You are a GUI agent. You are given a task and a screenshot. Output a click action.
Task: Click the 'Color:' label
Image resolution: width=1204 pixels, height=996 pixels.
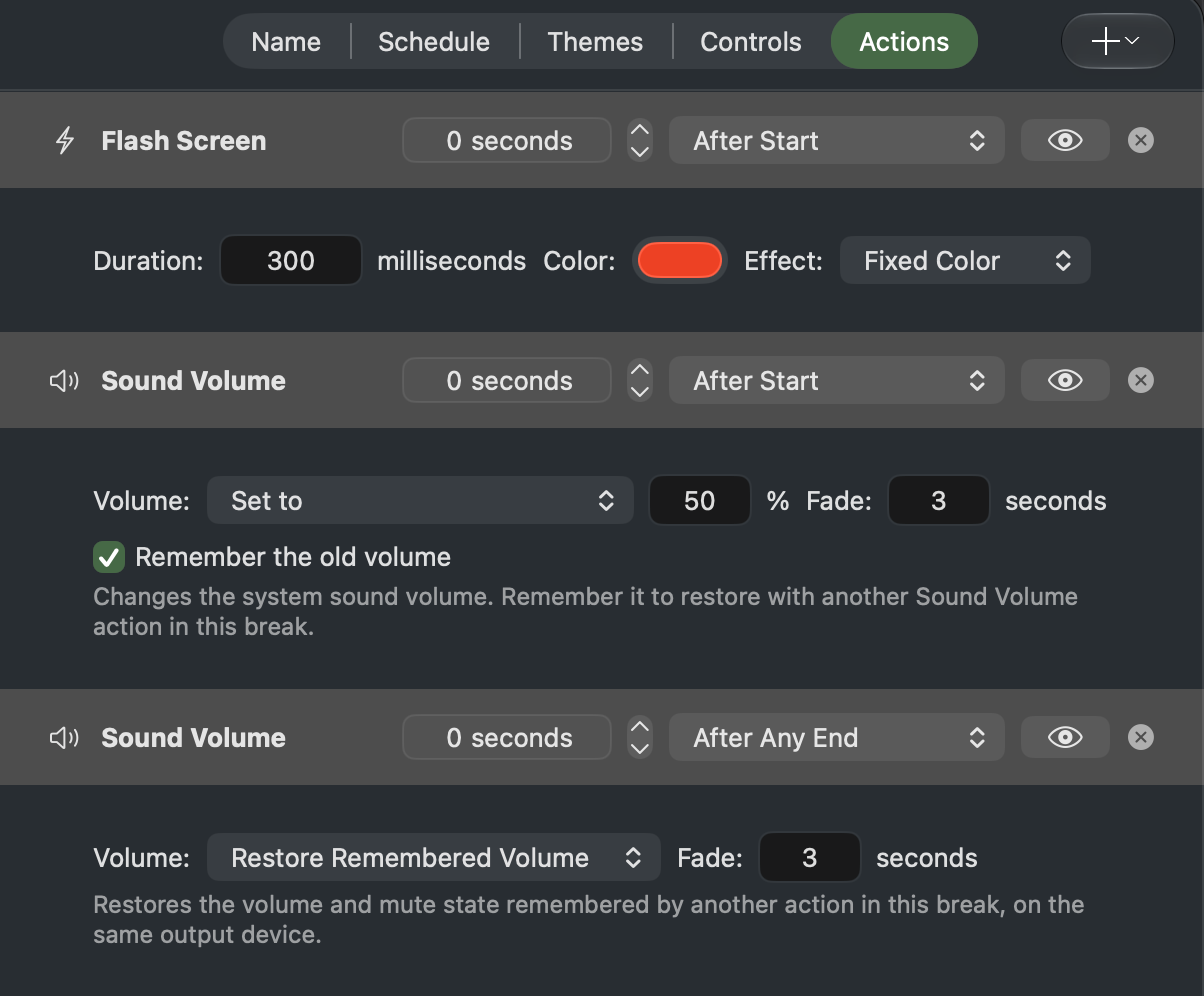click(x=579, y=261)
